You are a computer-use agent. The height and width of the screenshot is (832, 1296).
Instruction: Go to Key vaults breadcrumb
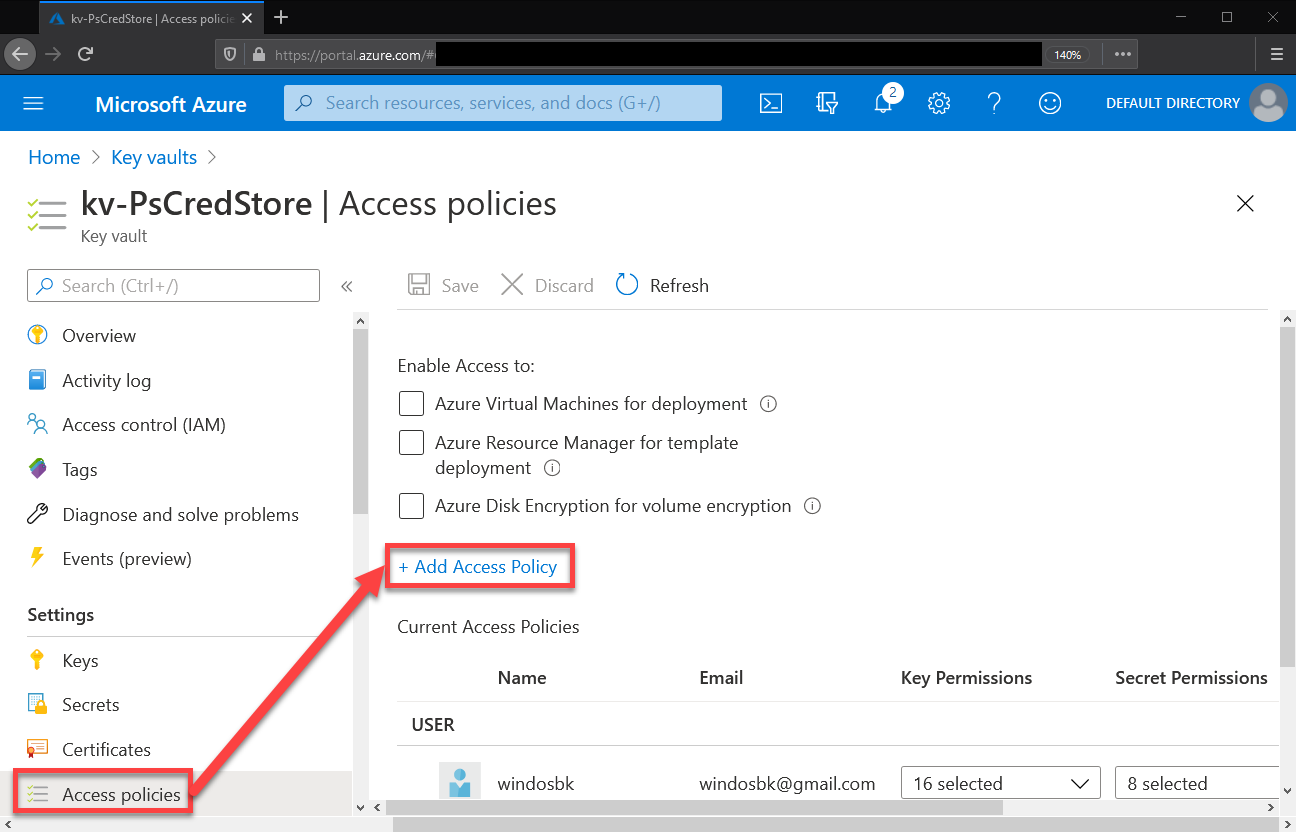154,157
